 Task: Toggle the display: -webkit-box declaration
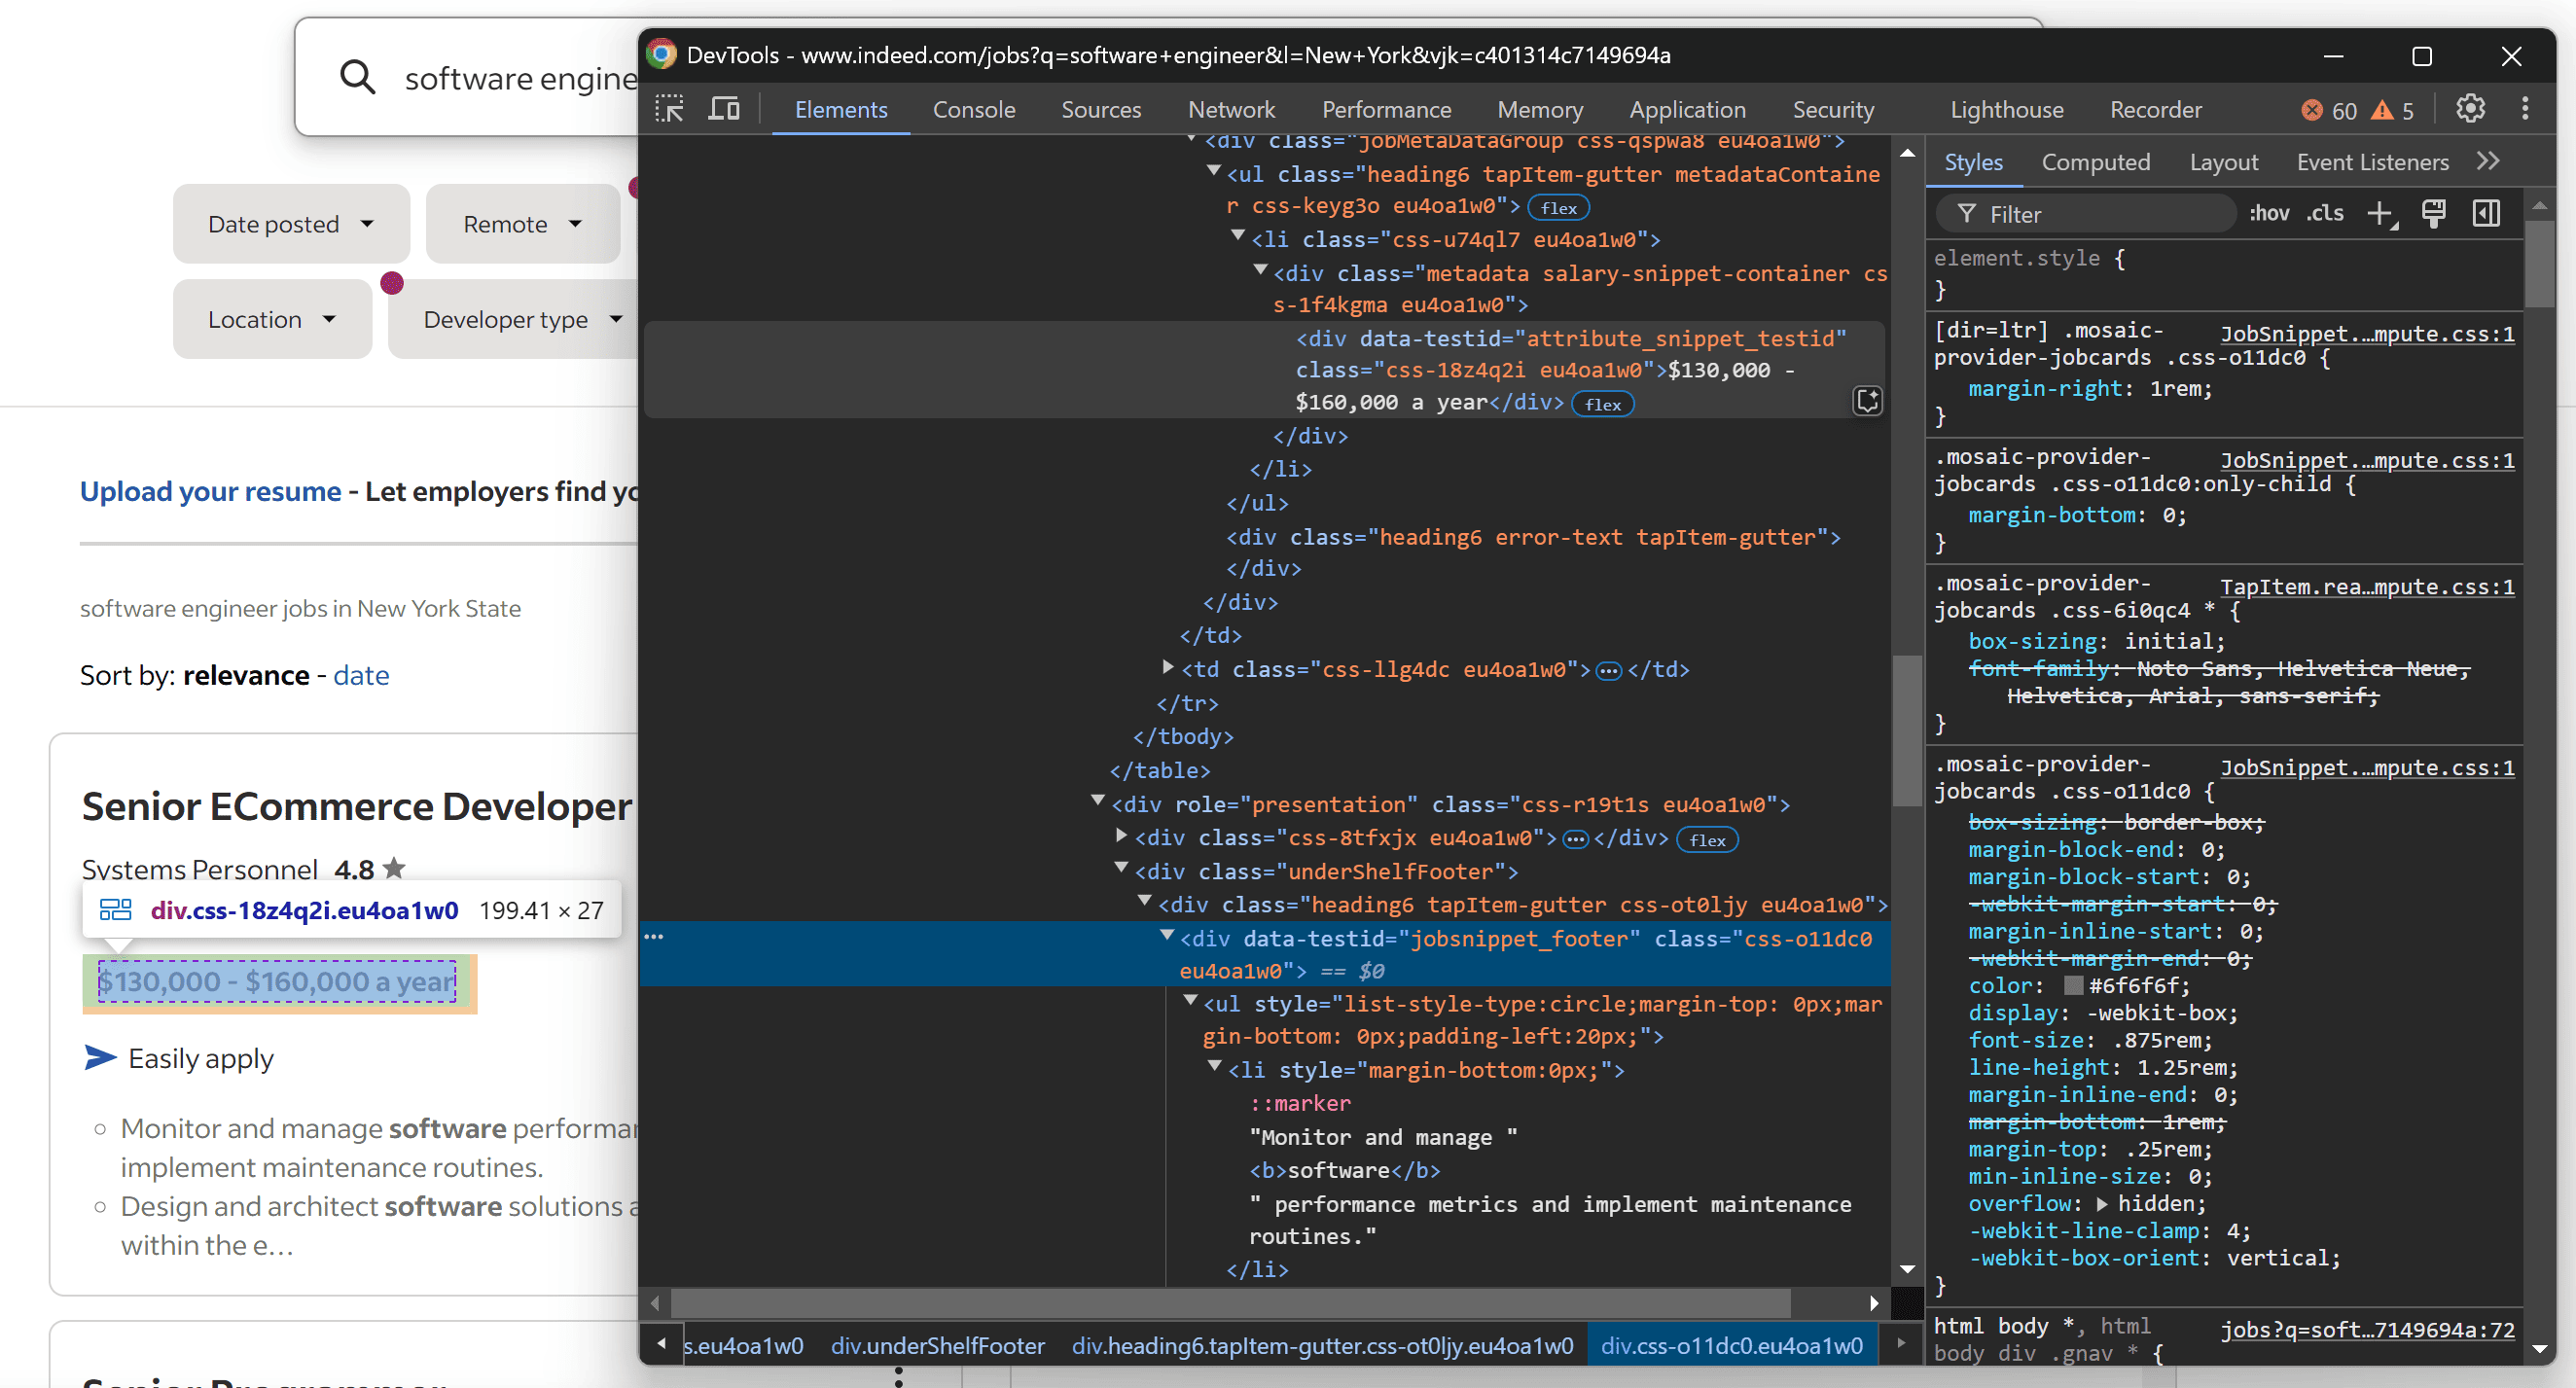pyautogui.click(x=2103, y=1013)
